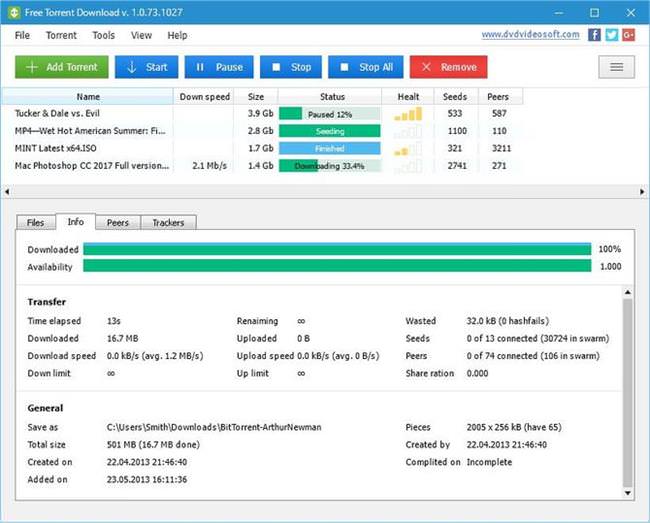Open the Help menu
The image size is (650, 523).
pyautogui.click(x=177, y=36)
